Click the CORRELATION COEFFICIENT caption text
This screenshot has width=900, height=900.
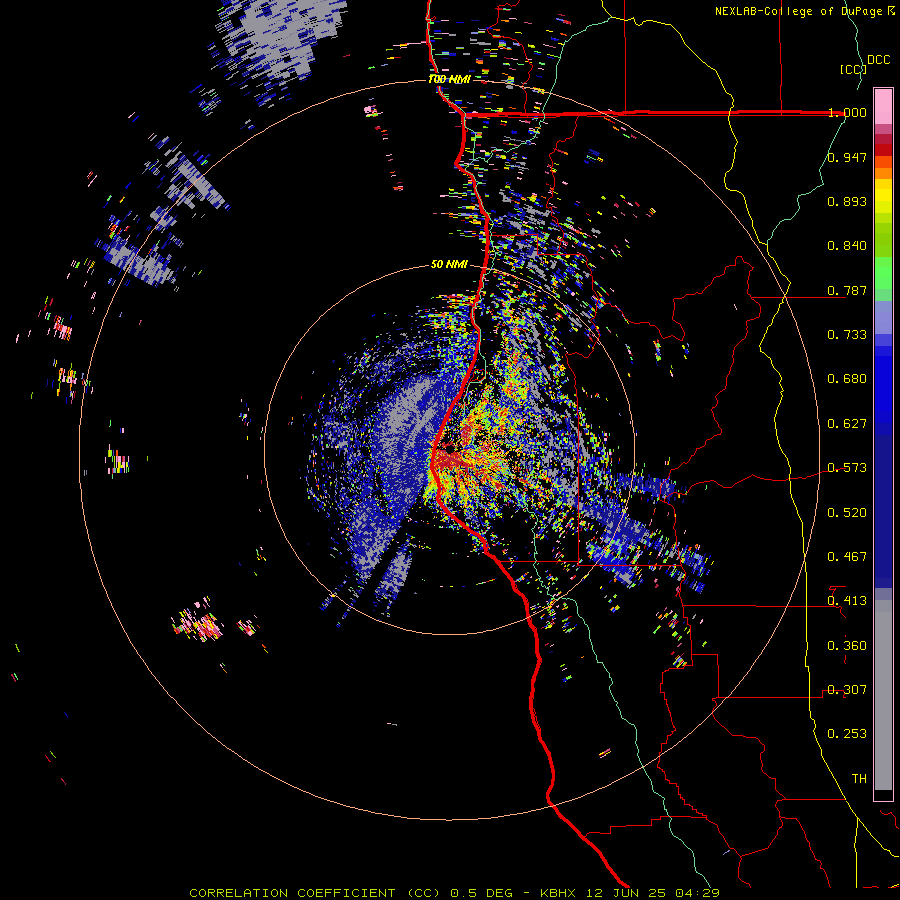click(292, 893)
